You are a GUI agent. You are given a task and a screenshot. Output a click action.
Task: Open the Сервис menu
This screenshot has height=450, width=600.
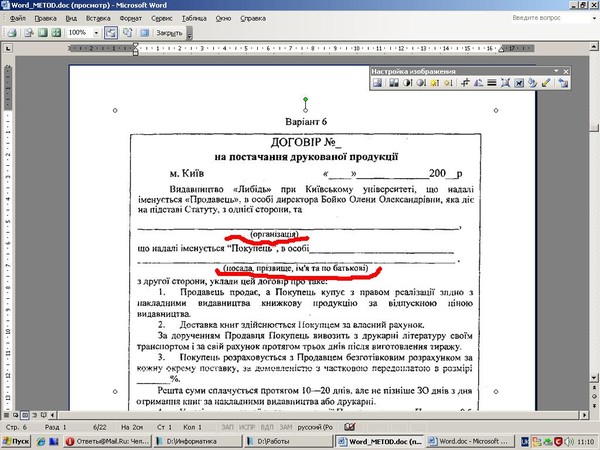pos(161,18)
